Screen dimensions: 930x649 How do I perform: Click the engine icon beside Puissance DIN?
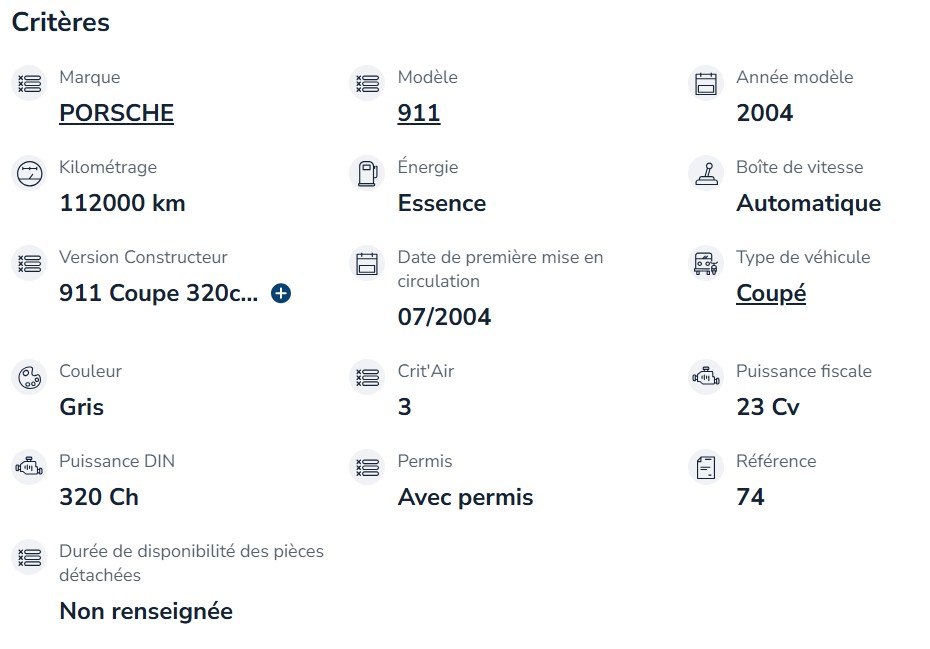[x=29, y=467]
